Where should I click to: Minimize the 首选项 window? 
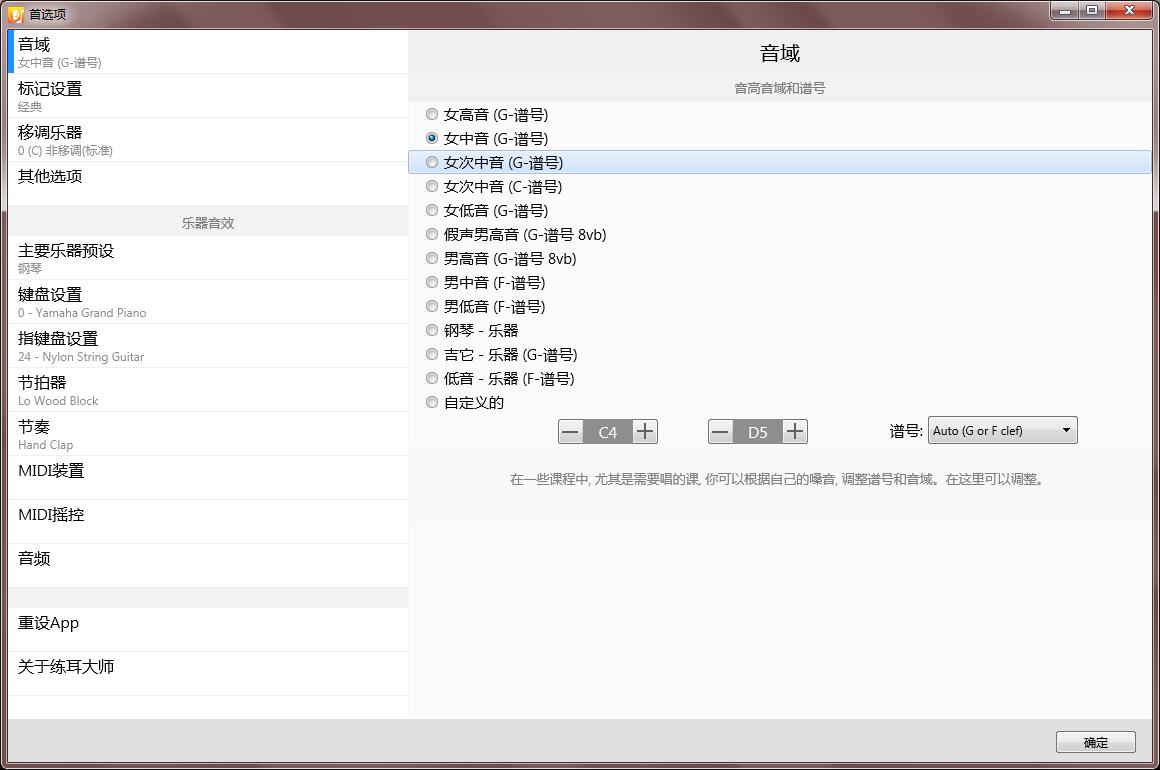pos(1065,10)
